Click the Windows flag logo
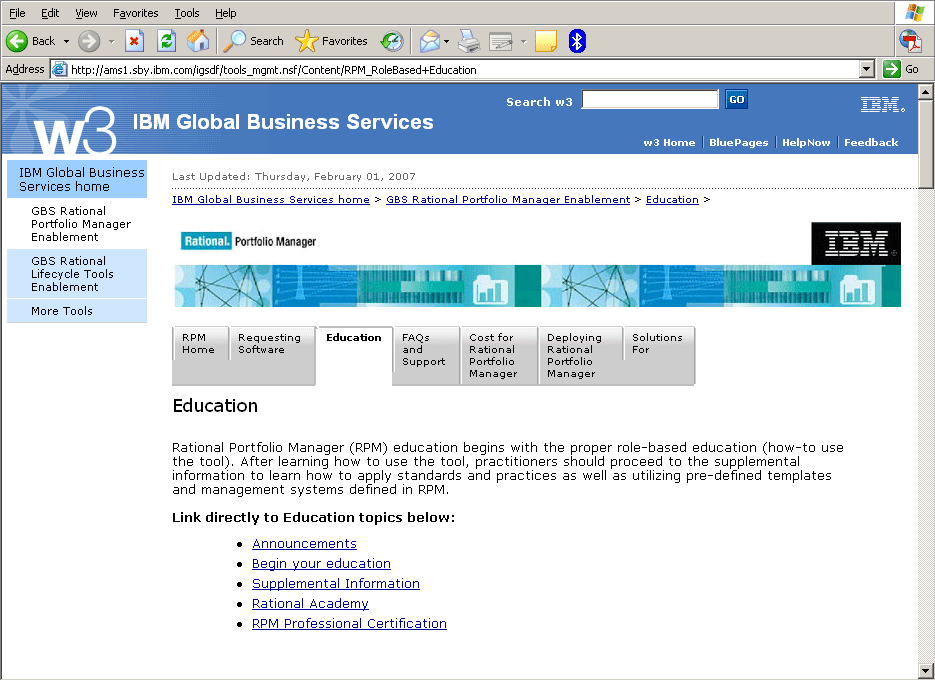935x680 pixels. pyautogui.click(x=914, y=13)
